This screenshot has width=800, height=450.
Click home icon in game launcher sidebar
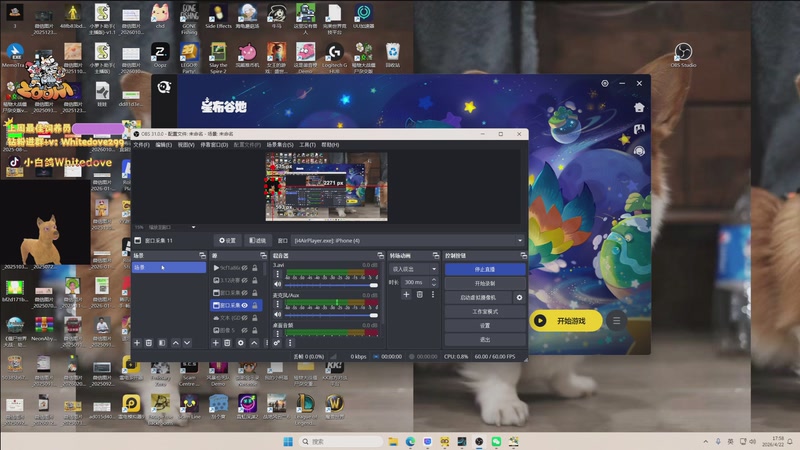pyautogui.click(x=639, y=107)
